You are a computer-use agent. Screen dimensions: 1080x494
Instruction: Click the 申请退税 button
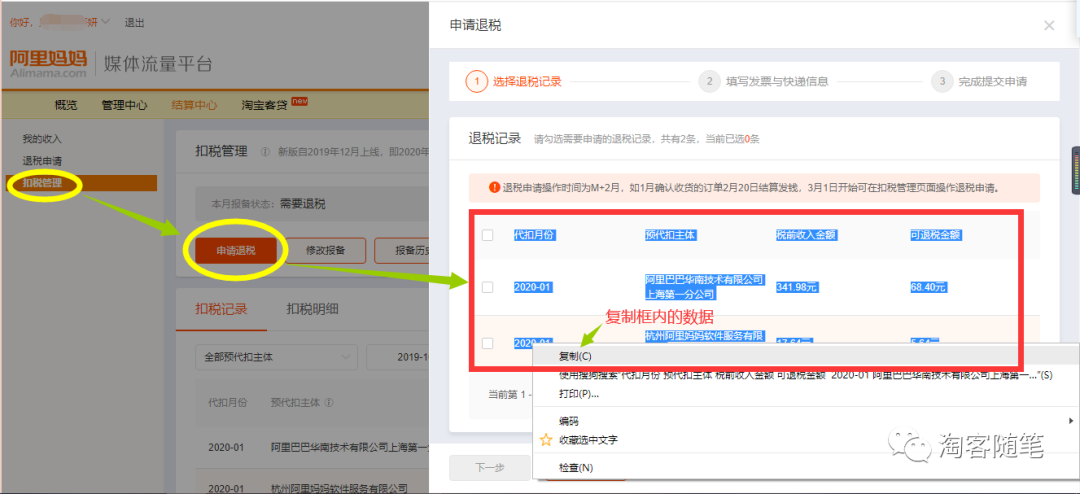236,251
